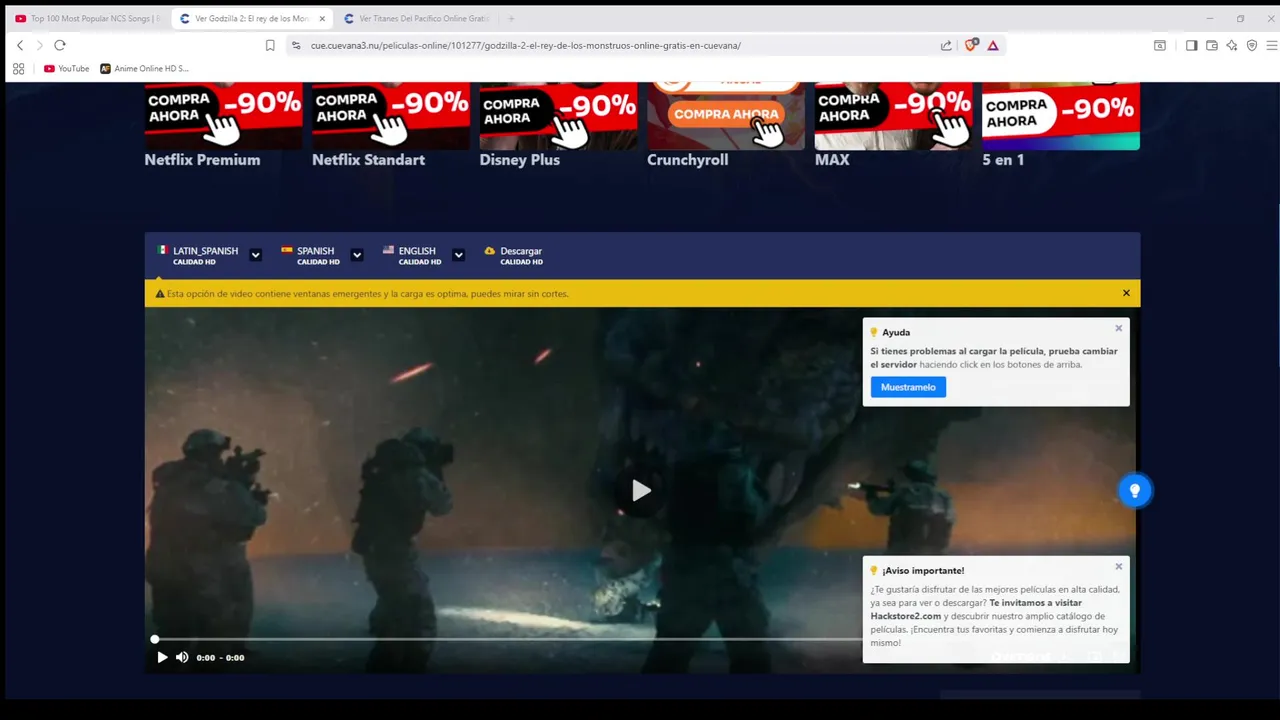Expand the ENGLISH server dropdown arrow
The width and height of the screenshot is (1280, 720).
pos(458,255)
